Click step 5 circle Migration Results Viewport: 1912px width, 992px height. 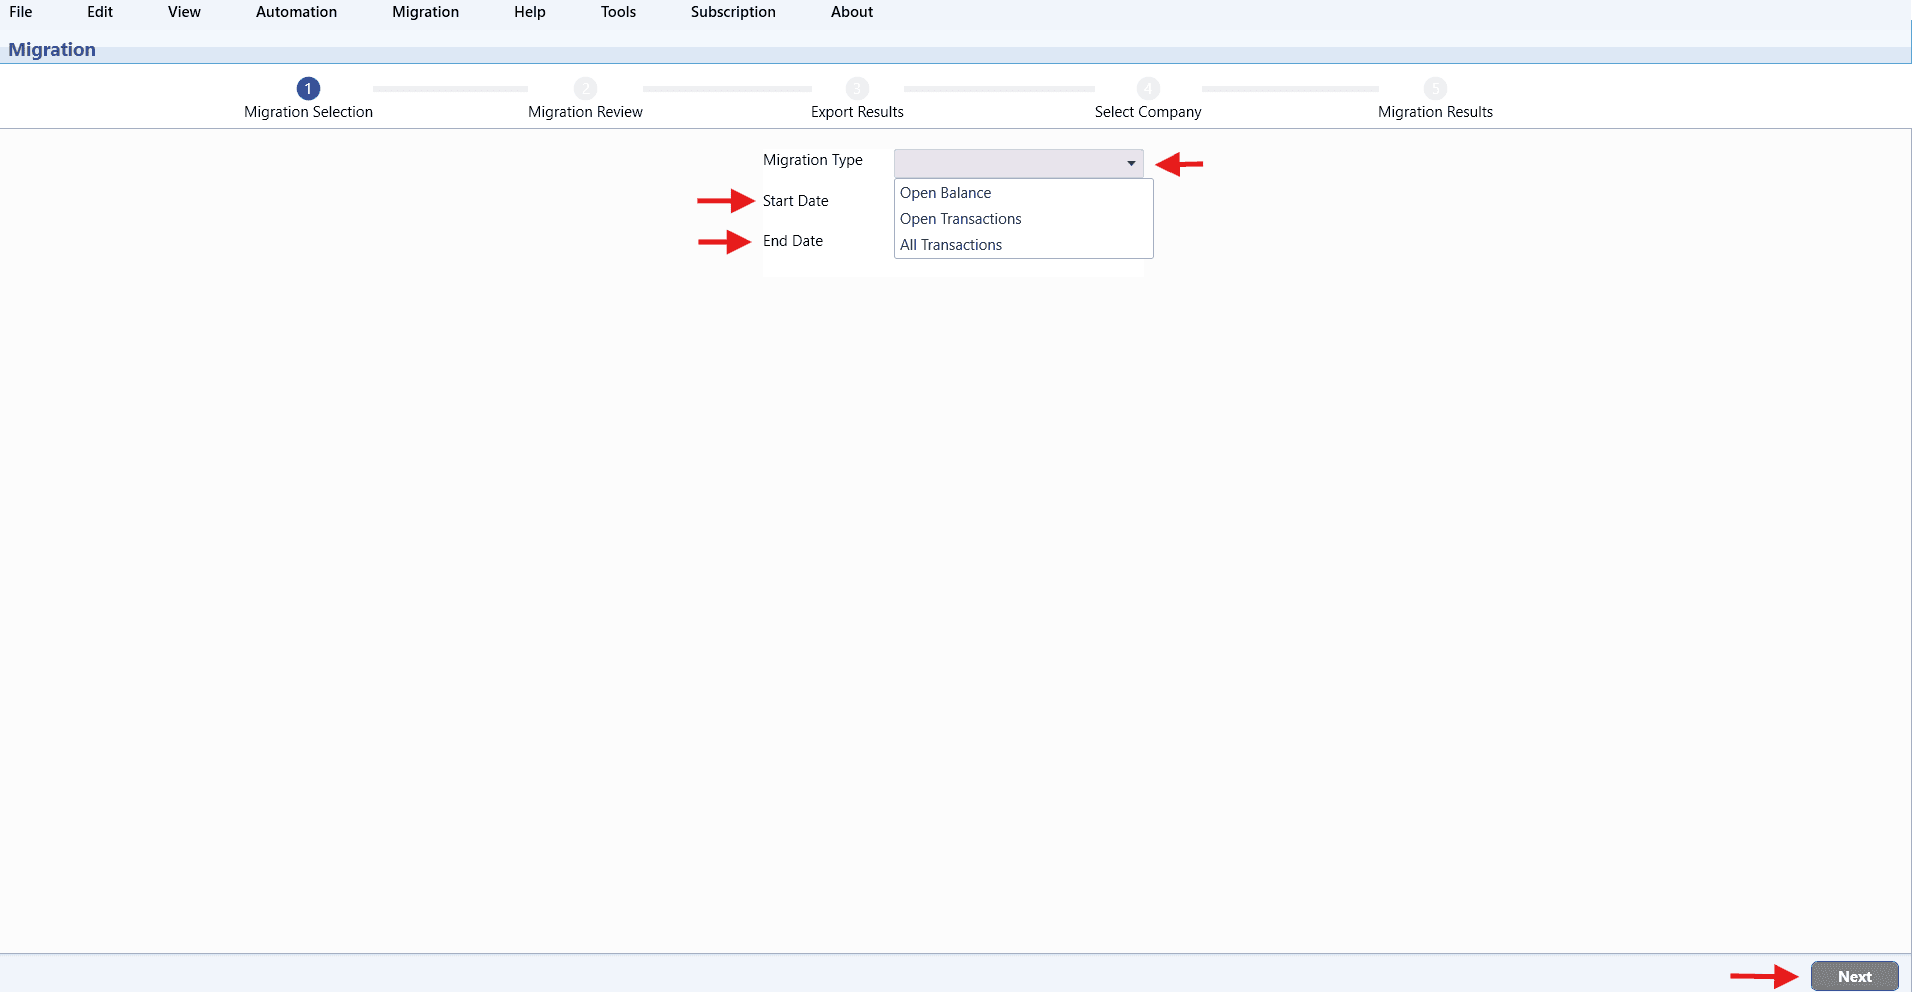(x=1435, y=88)
